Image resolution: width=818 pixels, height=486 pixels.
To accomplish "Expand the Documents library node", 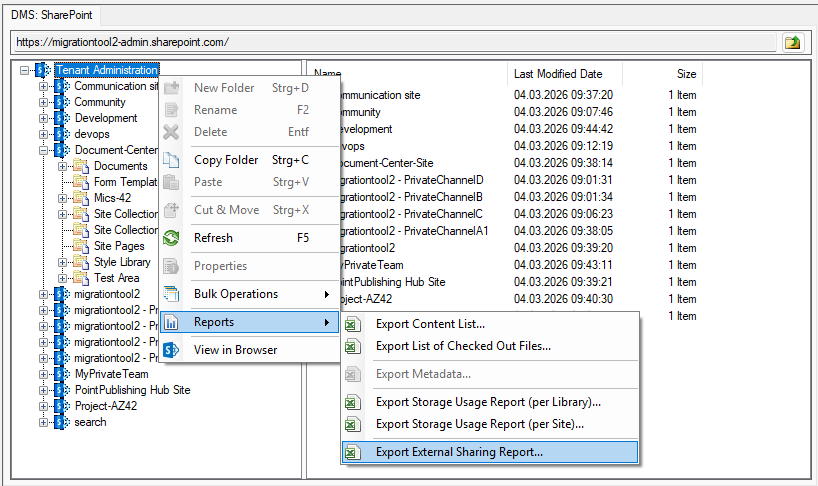I will click(63, 166).
